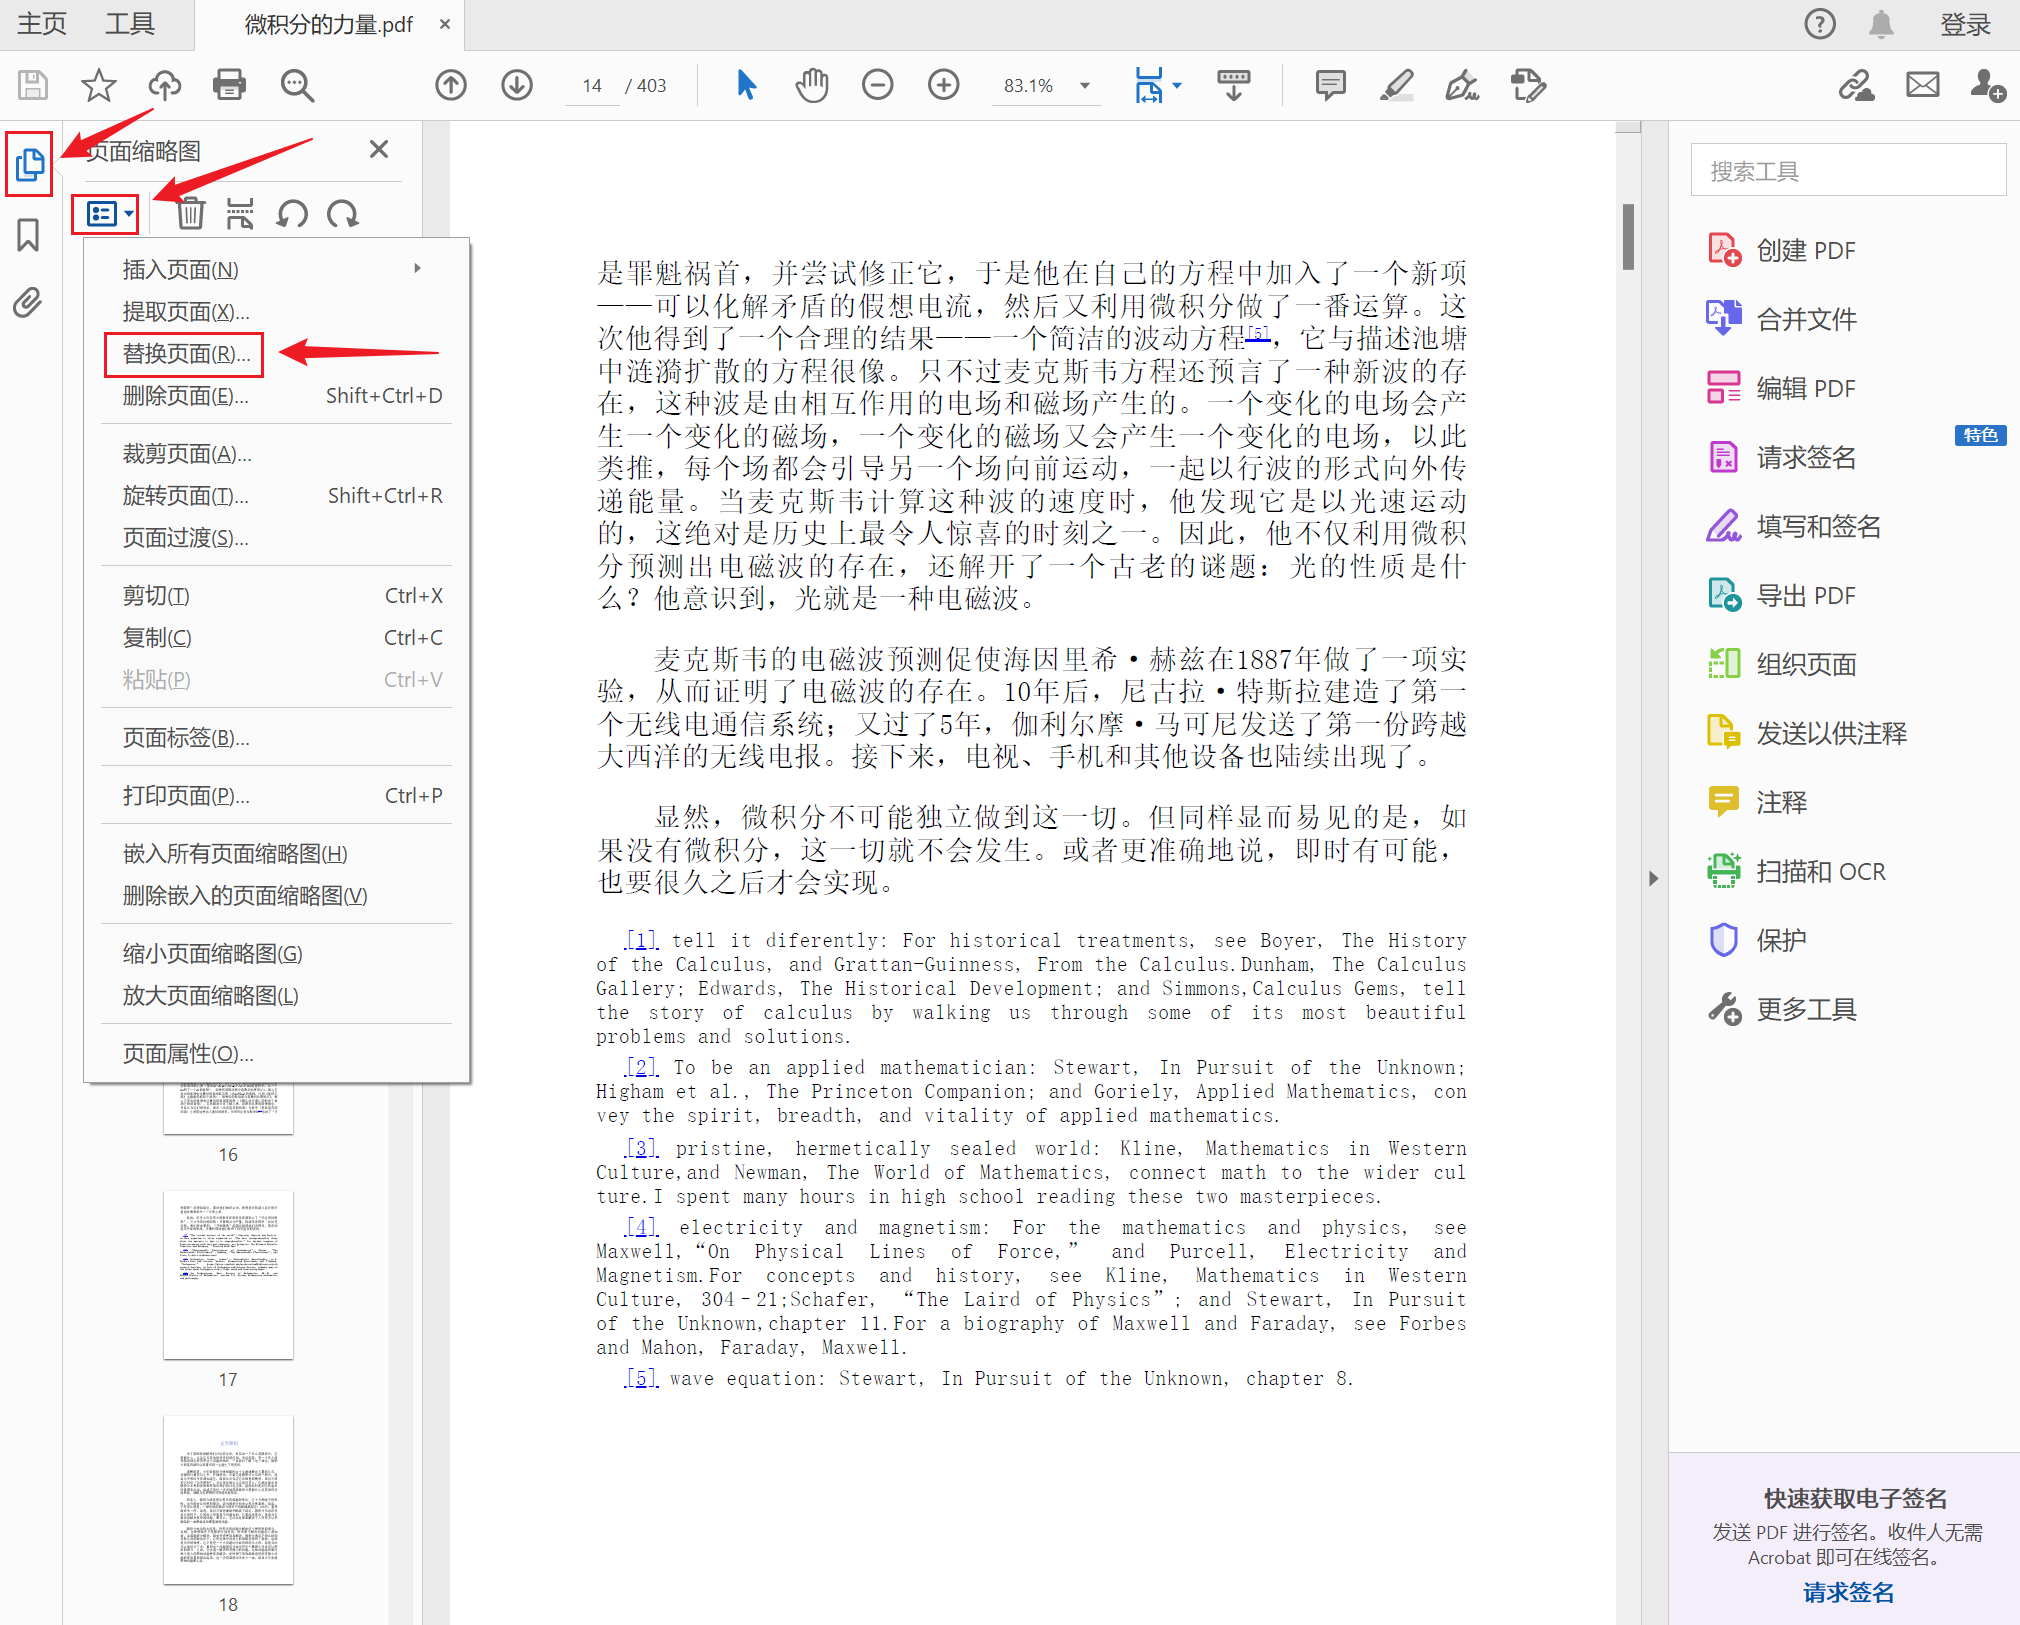This screenshot has width=2020, height=1625.
Task: Toggle the page thumbnails panel
Action: click(28, 164)
